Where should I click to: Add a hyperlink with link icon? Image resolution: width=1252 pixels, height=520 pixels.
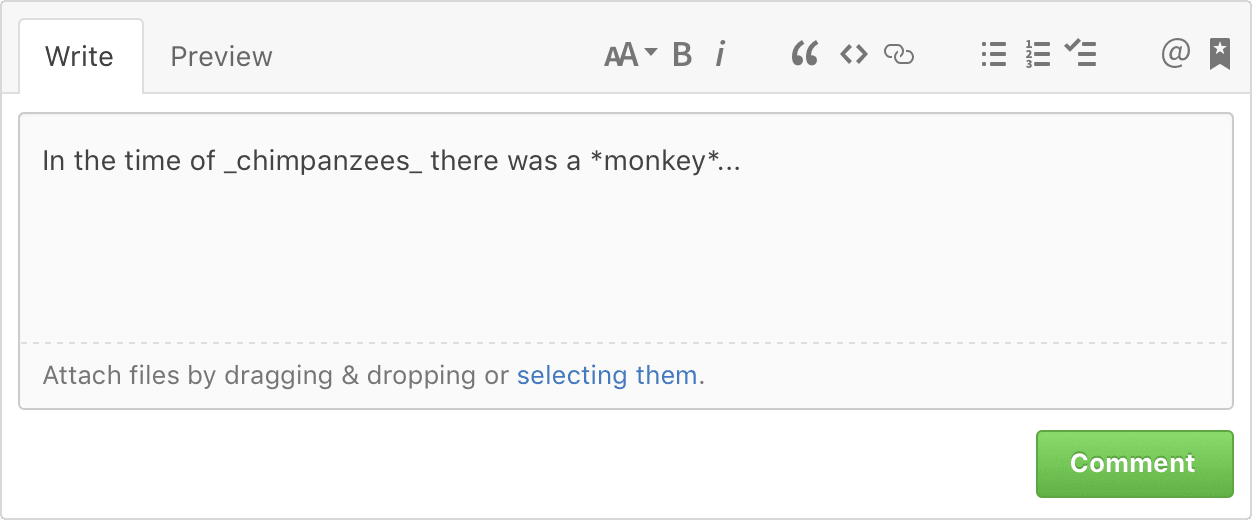(x=899, y=54)
